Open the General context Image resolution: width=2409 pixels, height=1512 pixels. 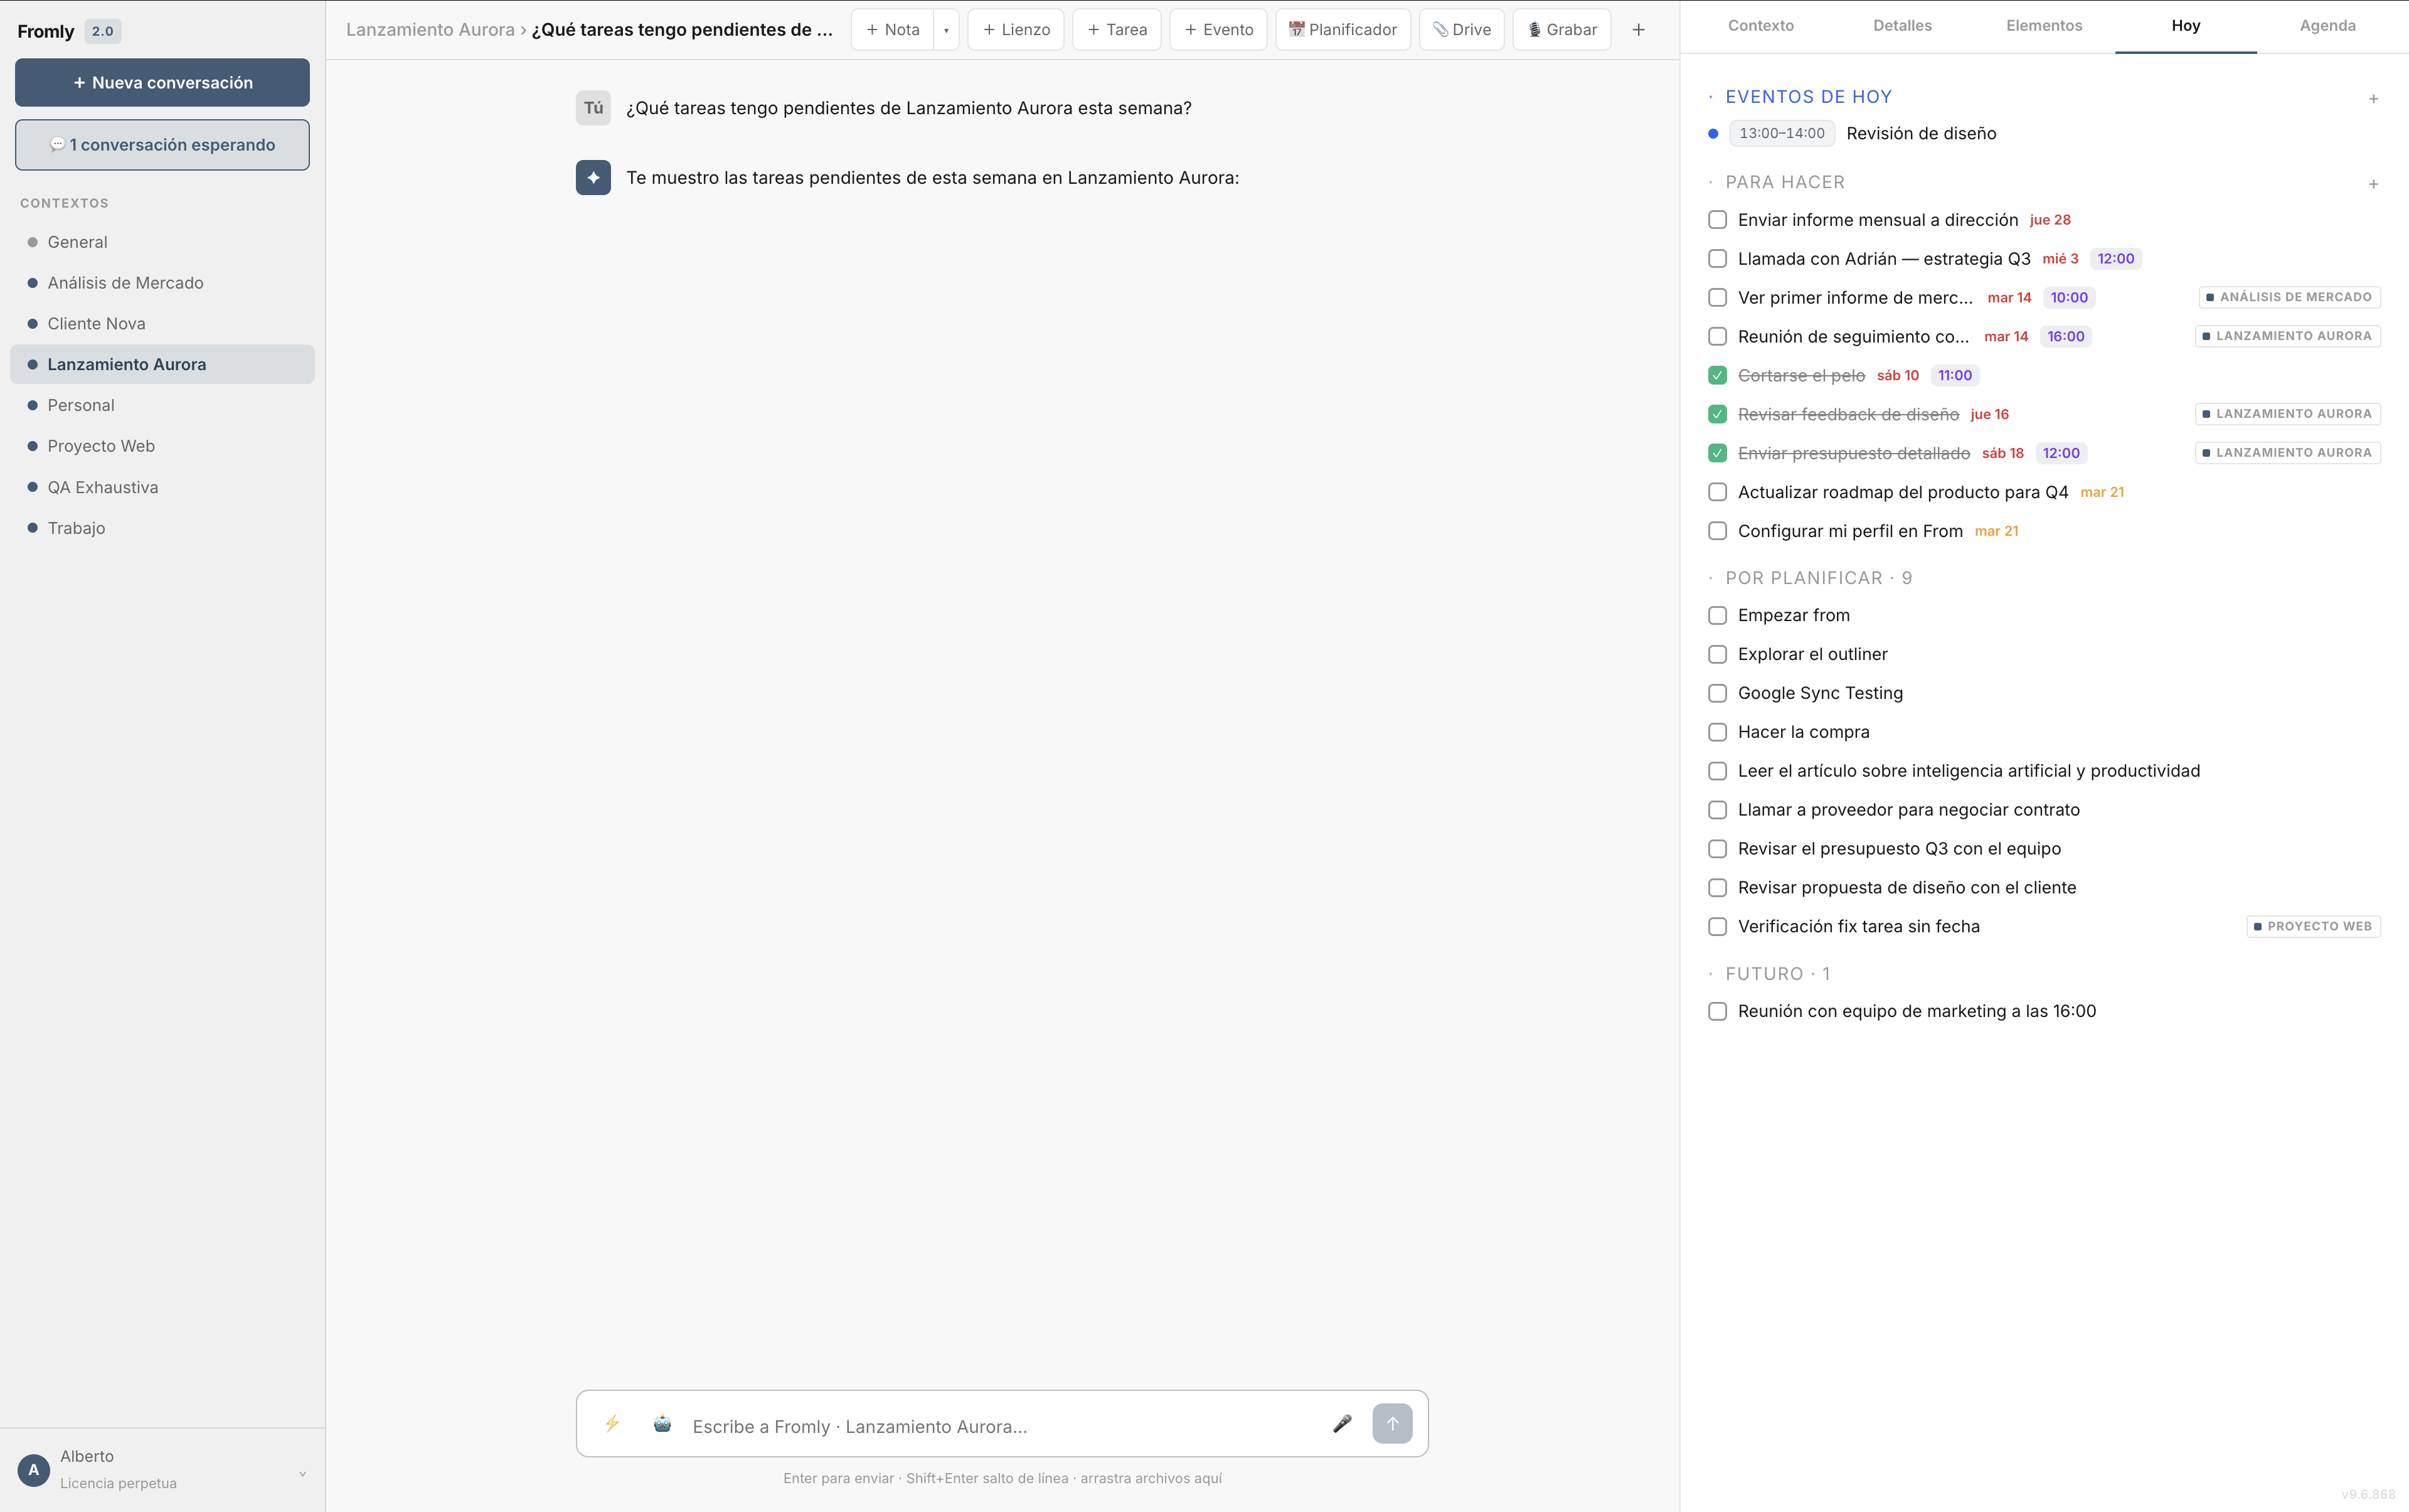(162, 242)
